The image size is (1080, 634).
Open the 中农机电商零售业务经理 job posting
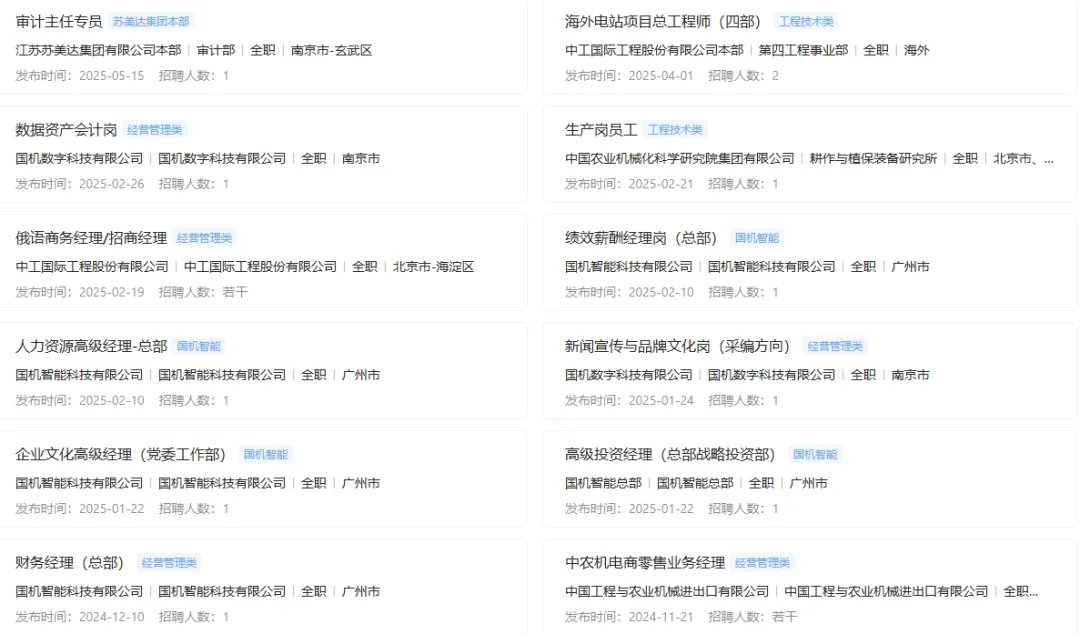pos(645,562)
